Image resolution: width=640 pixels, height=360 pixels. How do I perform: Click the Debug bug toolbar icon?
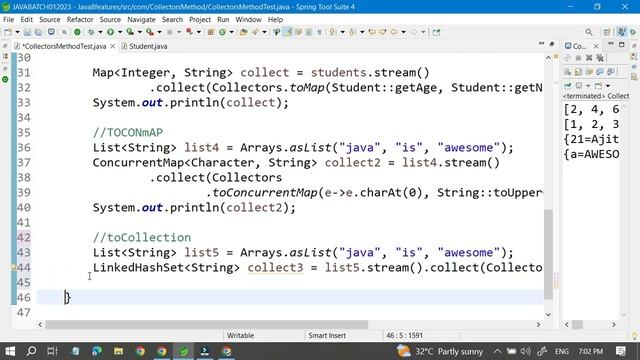[x=91, y=32]
